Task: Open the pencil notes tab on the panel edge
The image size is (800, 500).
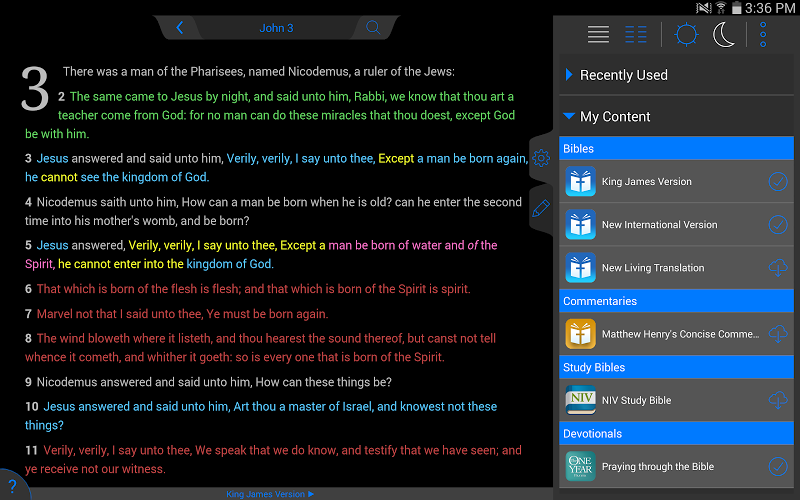Action: (541, 208)
